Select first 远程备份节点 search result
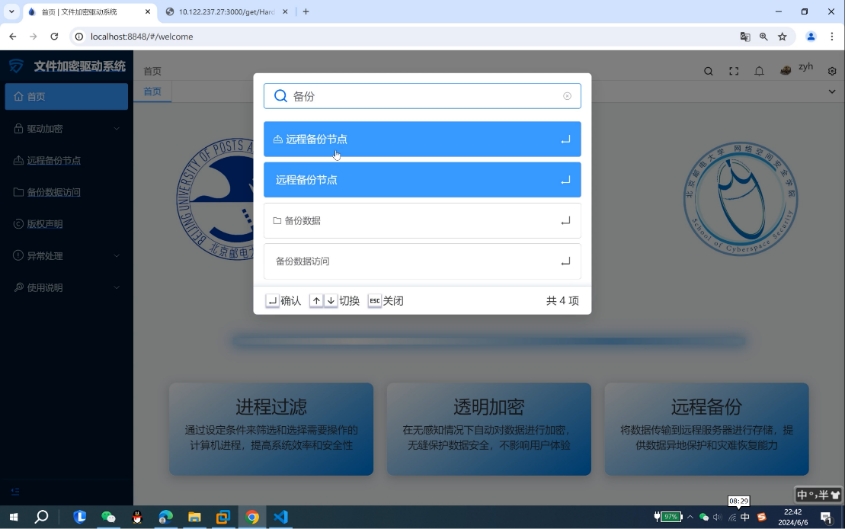This screenshot has width=846, height=529. point(421,139)
